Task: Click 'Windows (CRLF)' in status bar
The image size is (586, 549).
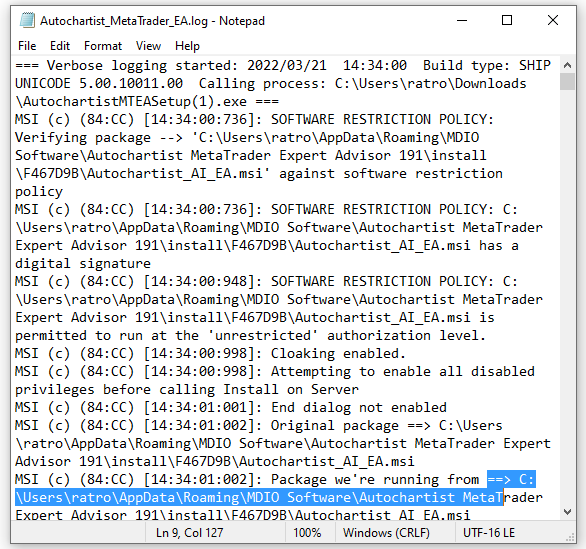Action: point(386,533)
